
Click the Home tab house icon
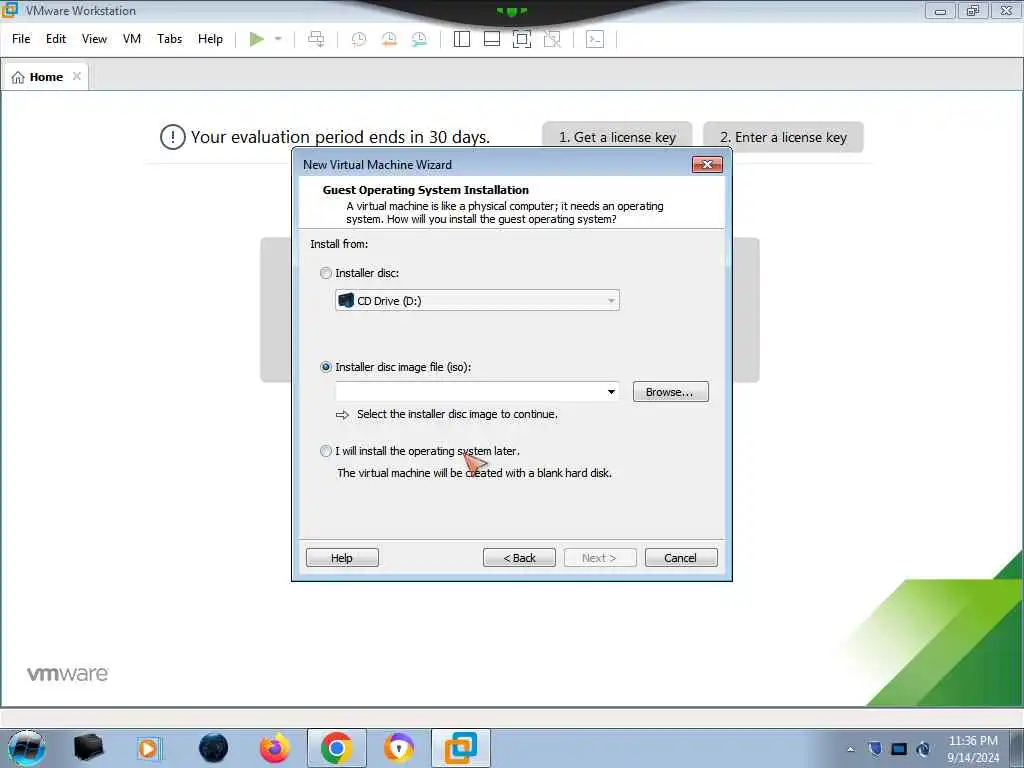[18, 77]
